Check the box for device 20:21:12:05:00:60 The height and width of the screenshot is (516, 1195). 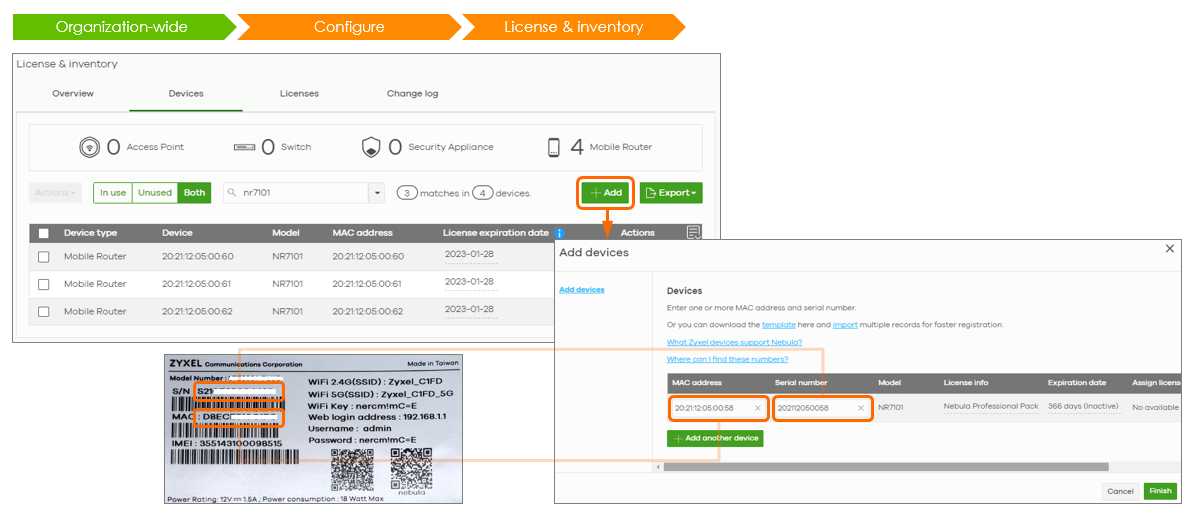coord(43,257)
